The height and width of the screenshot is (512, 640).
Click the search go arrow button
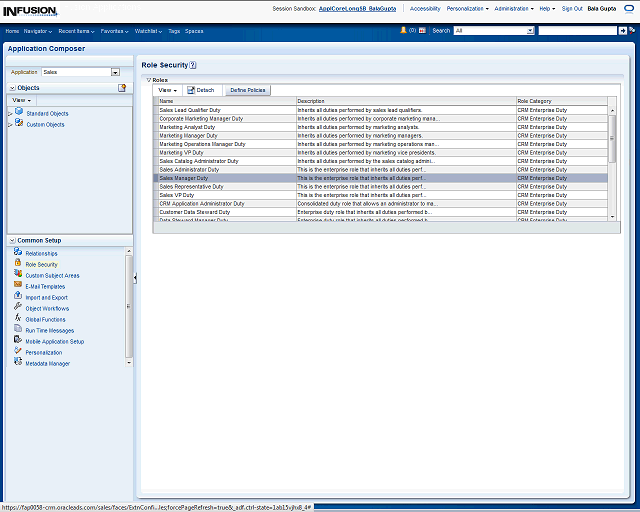point(622,31)
